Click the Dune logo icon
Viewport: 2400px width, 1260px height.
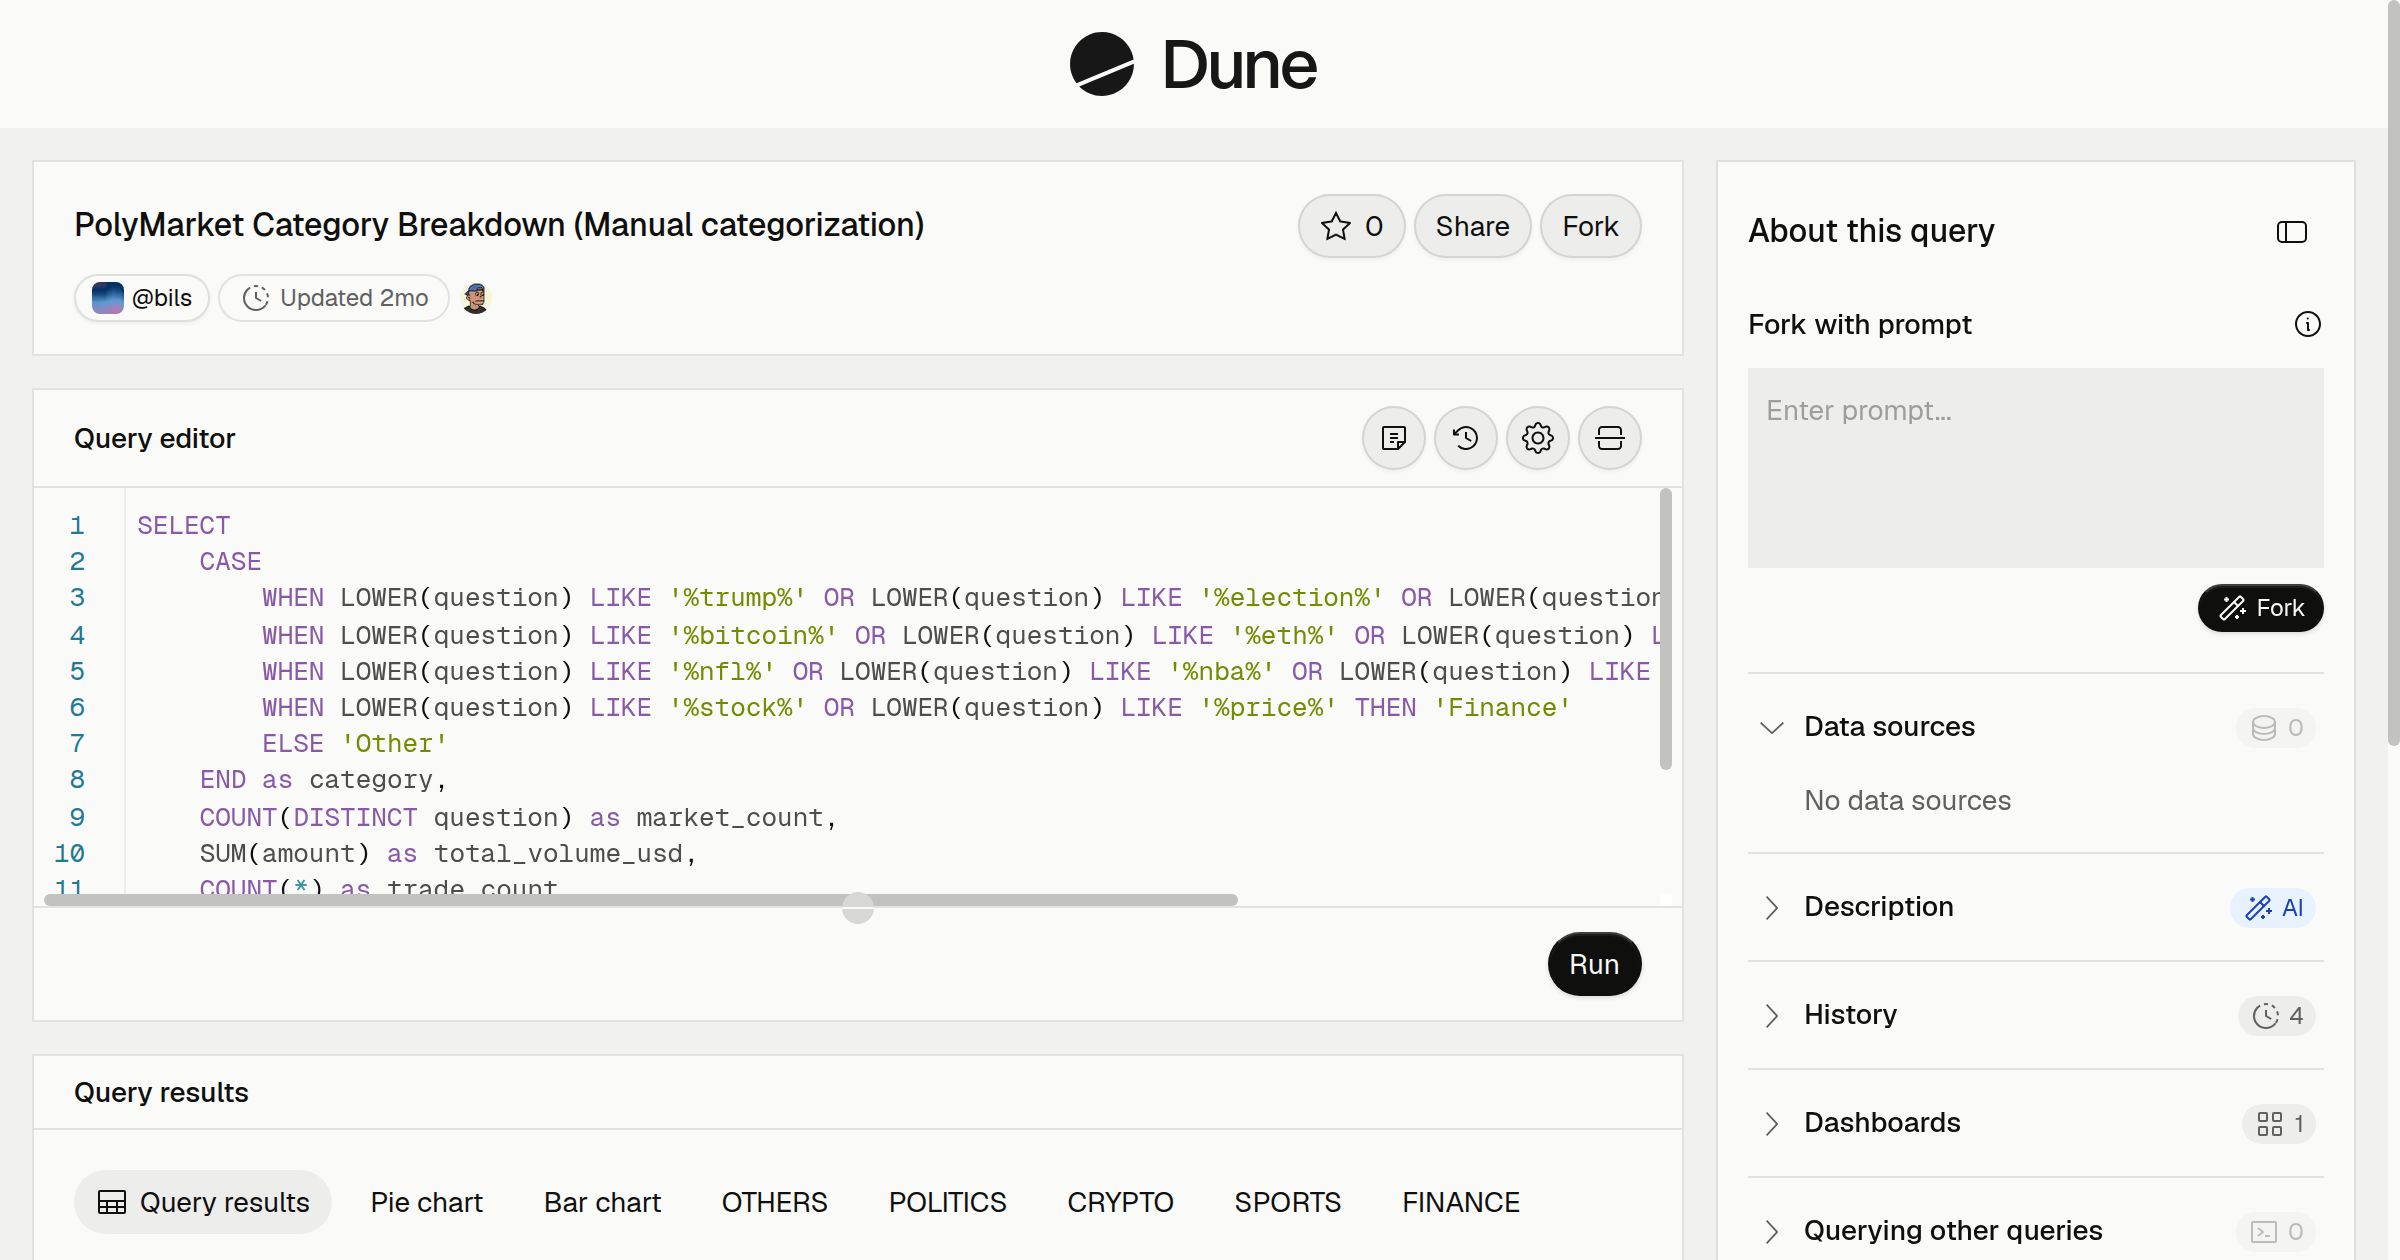click(1101, 64)
